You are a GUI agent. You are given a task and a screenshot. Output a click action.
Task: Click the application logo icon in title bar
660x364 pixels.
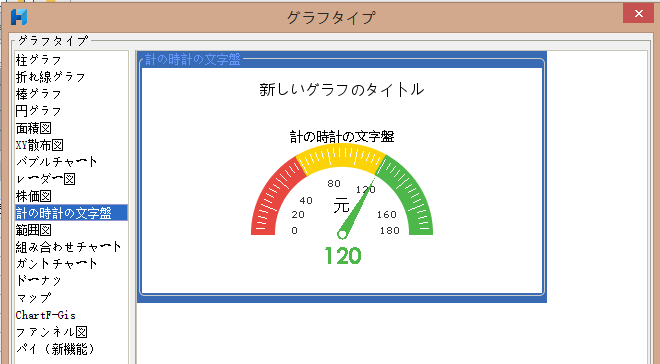coord(19,17)
